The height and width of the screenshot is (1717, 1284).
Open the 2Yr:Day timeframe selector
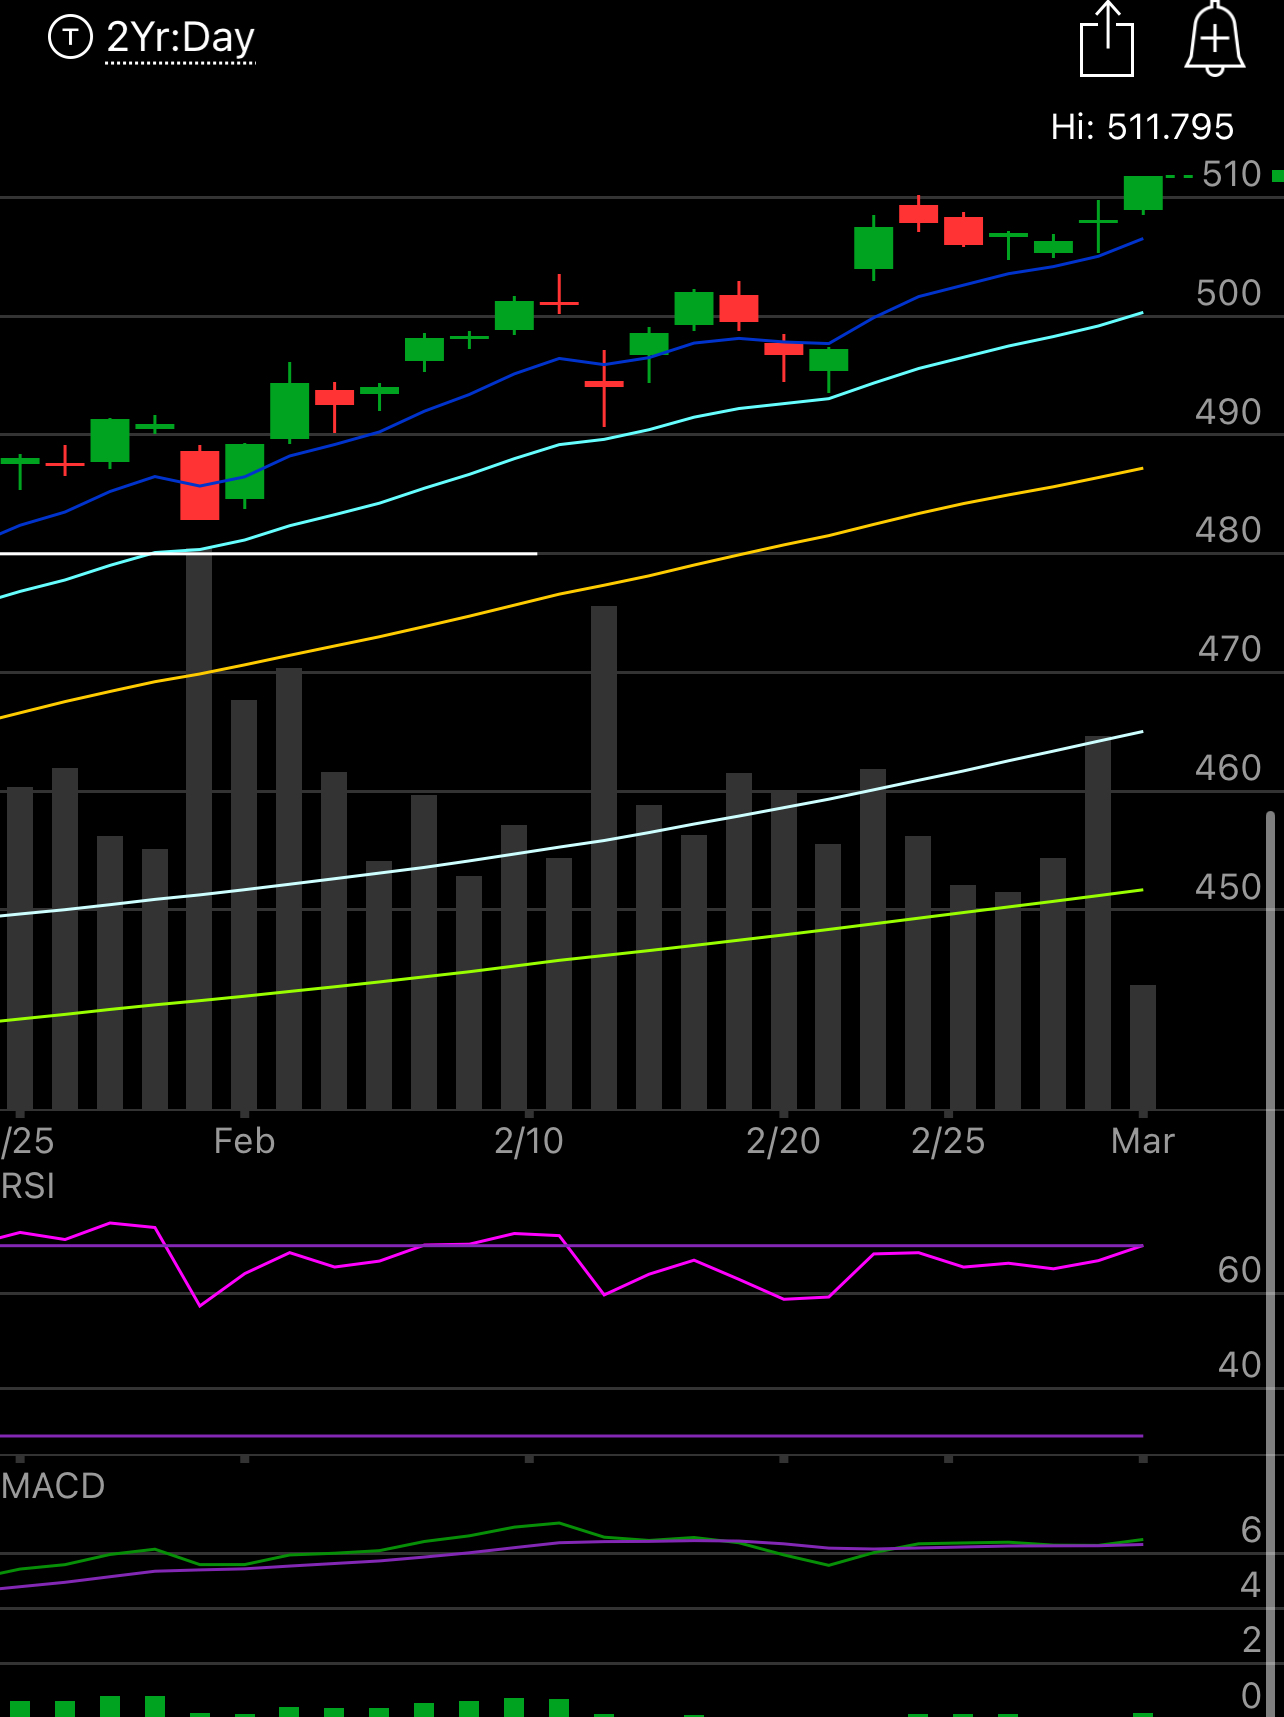pyautogui.click(x=180, y=38)
